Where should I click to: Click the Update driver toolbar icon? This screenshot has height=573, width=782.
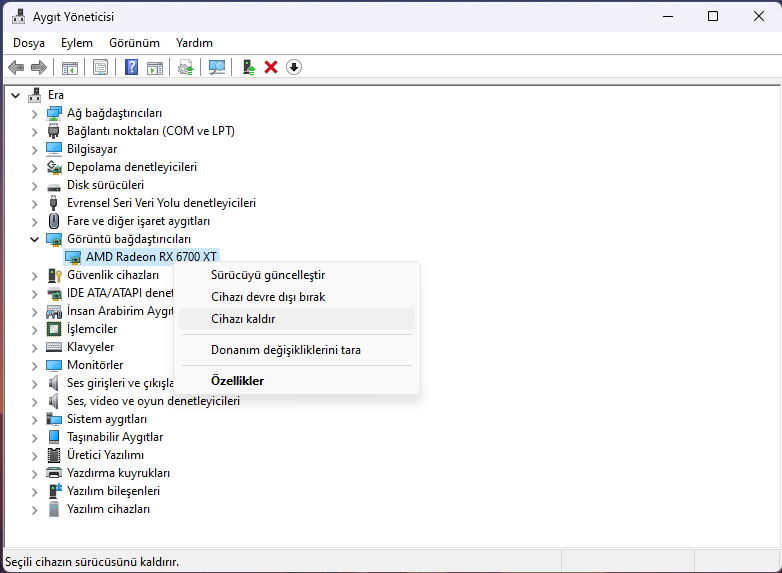(186, 67)
